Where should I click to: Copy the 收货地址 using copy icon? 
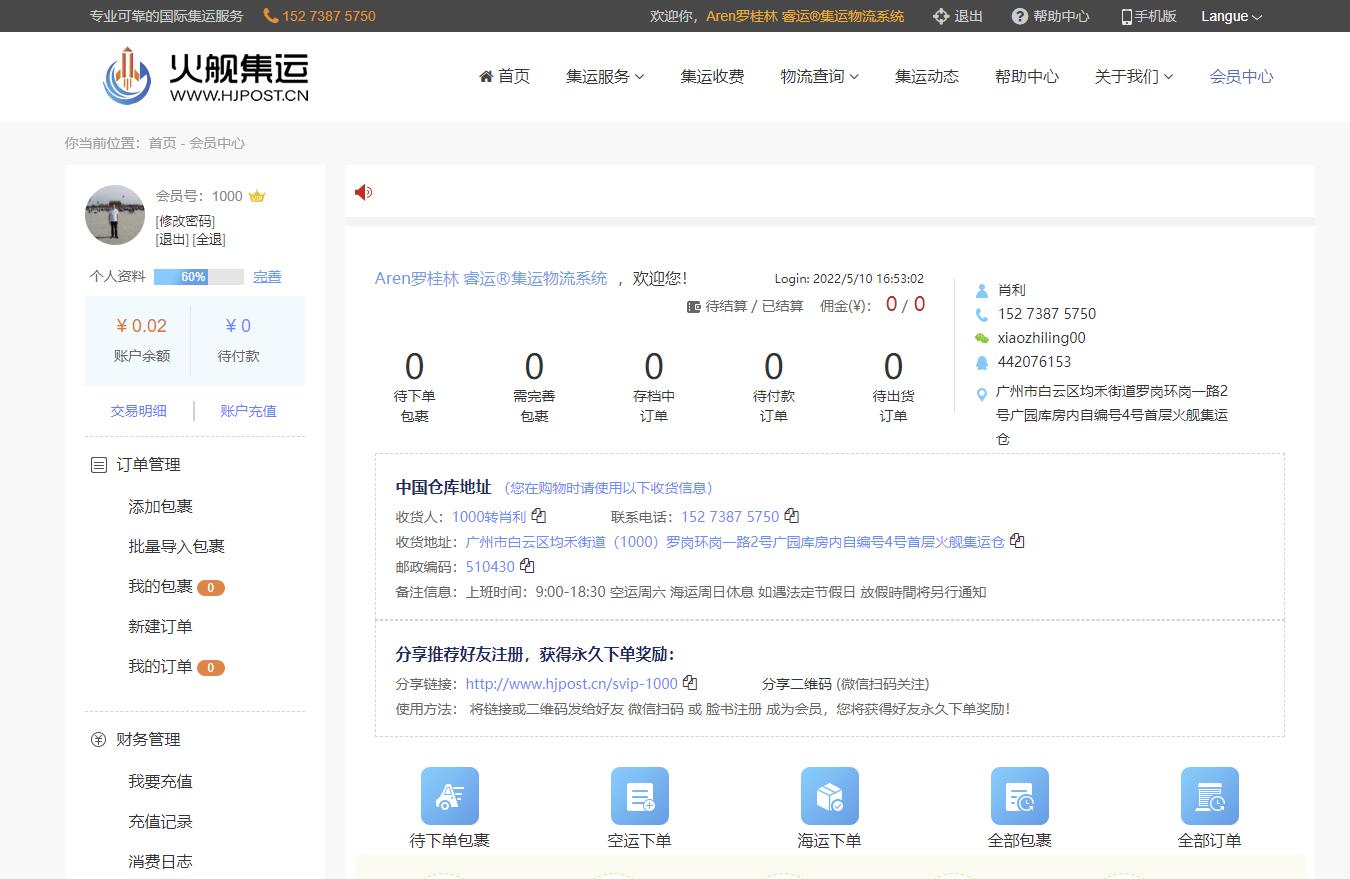[x=1017, y=541]
